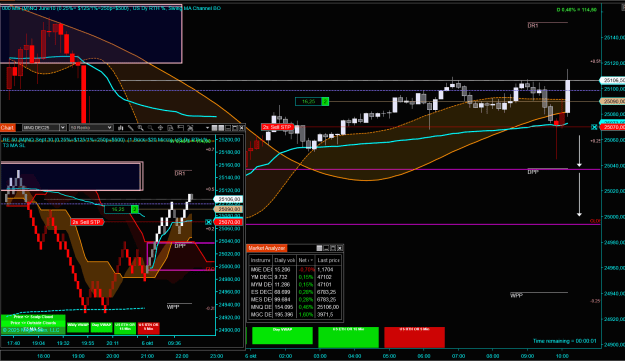The height and width of the screenshot is (361, 625).
Task: Click the X marker next to the small chart 25070,00 label
Action: pyautogui.click(x=208, y=222)
